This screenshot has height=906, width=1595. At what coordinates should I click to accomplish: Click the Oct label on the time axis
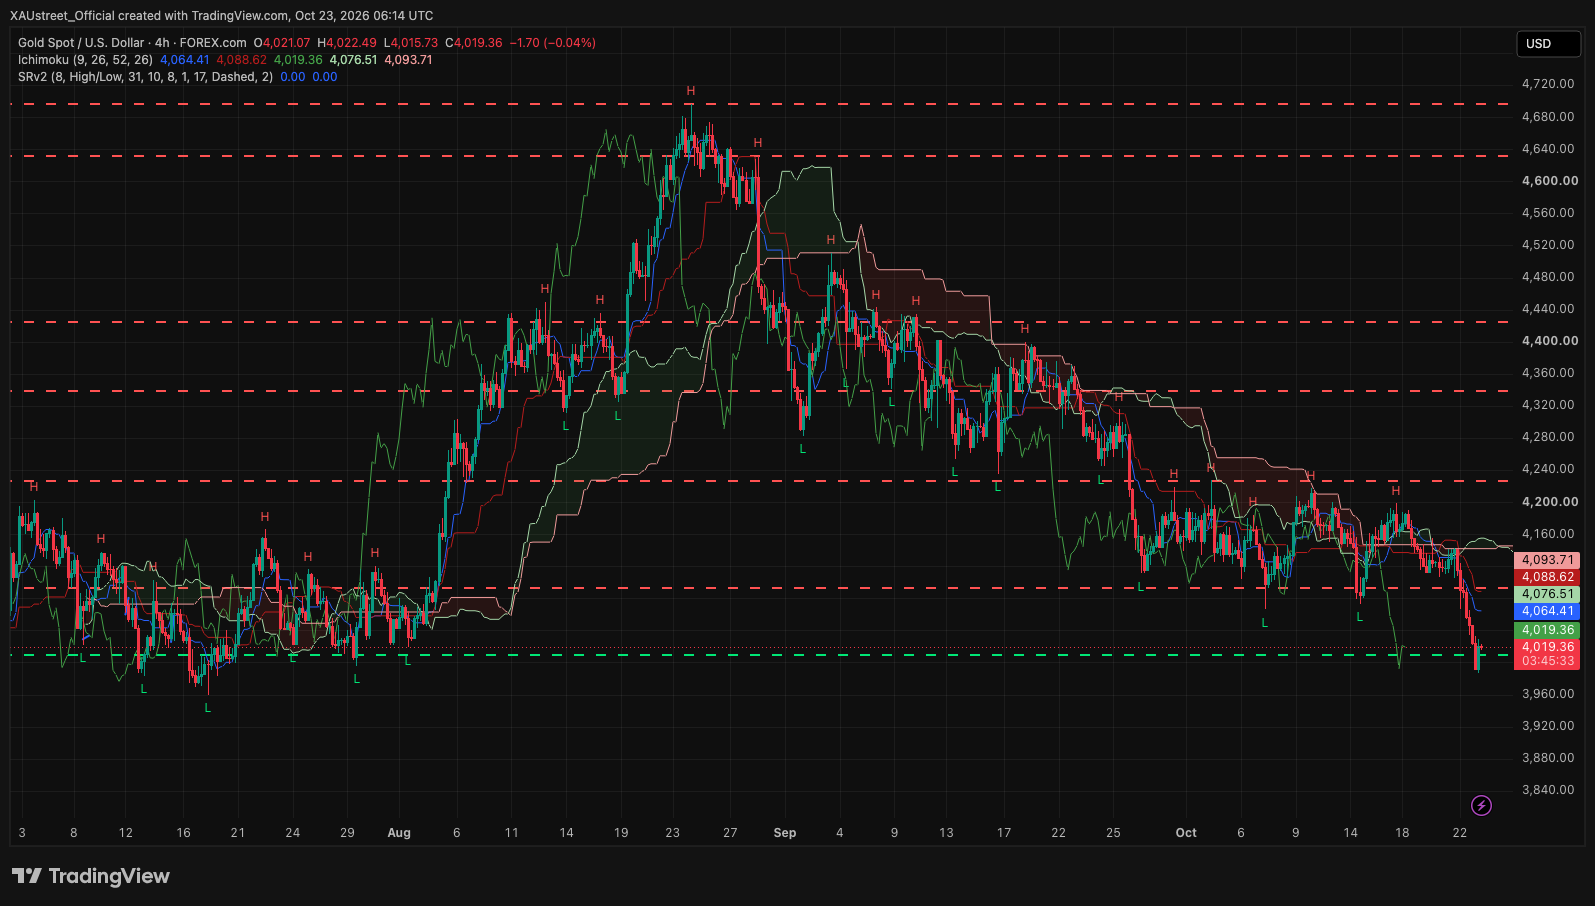click(x=1186, y=833)
